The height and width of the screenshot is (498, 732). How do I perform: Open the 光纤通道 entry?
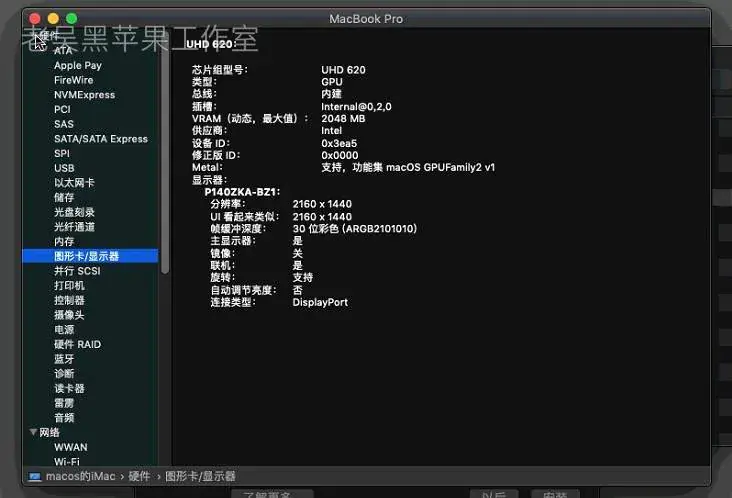pos(74,227)
